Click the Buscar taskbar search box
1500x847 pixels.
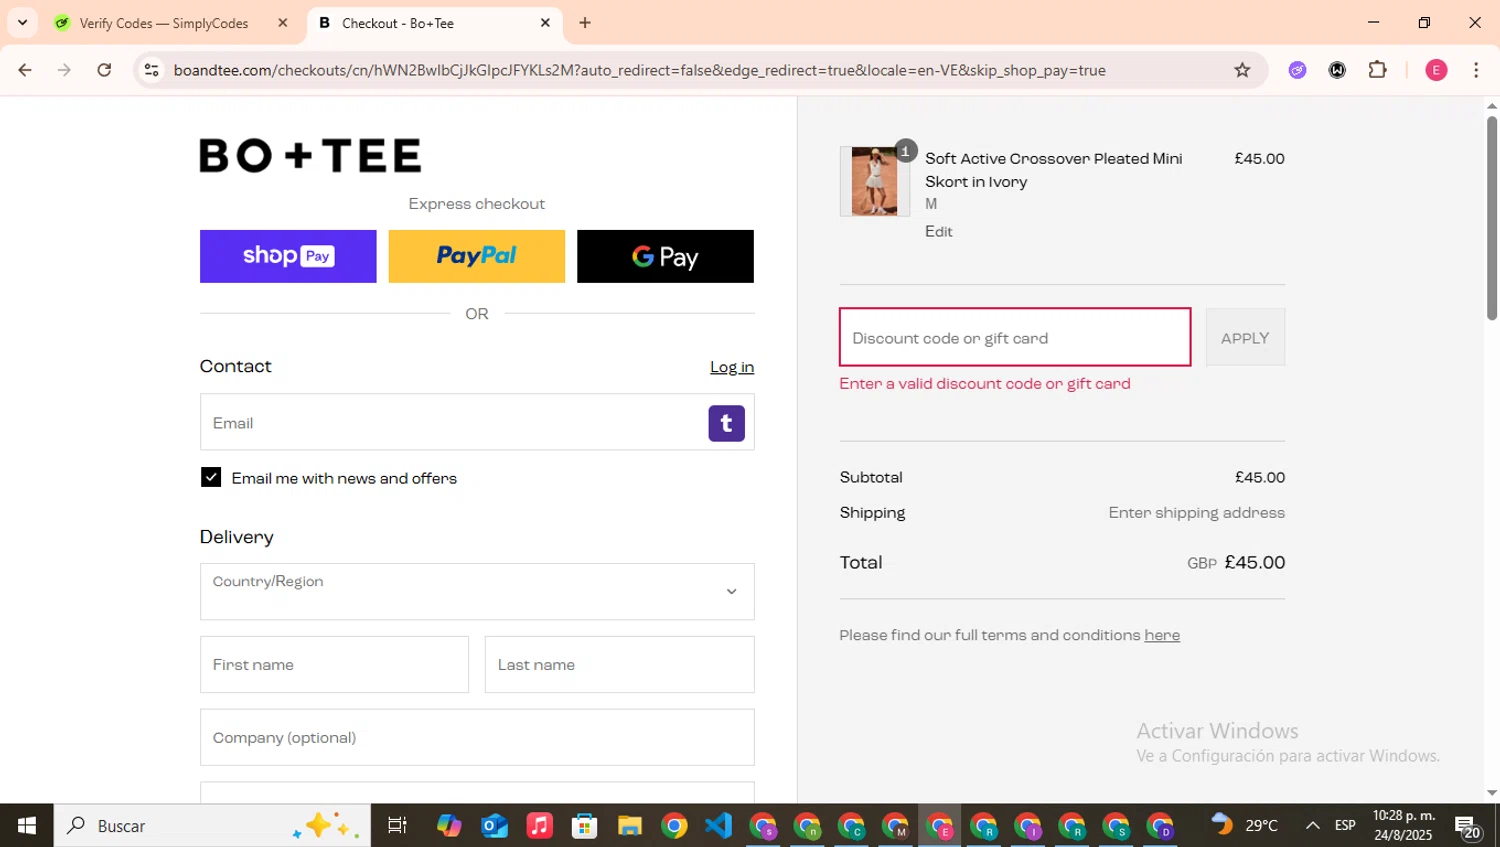[212, 825]
